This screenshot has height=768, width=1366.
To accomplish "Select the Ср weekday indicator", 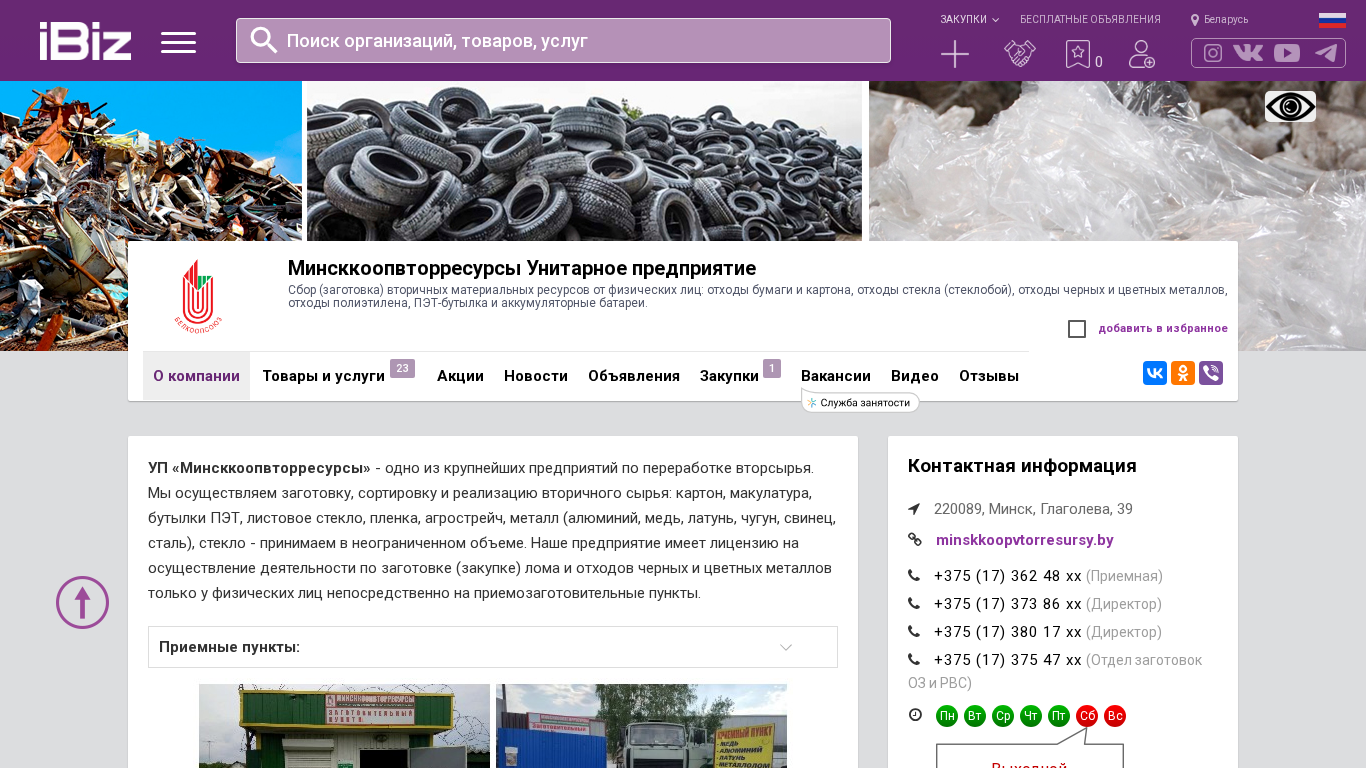I will pyautogui.click(x=1003, y=716).
